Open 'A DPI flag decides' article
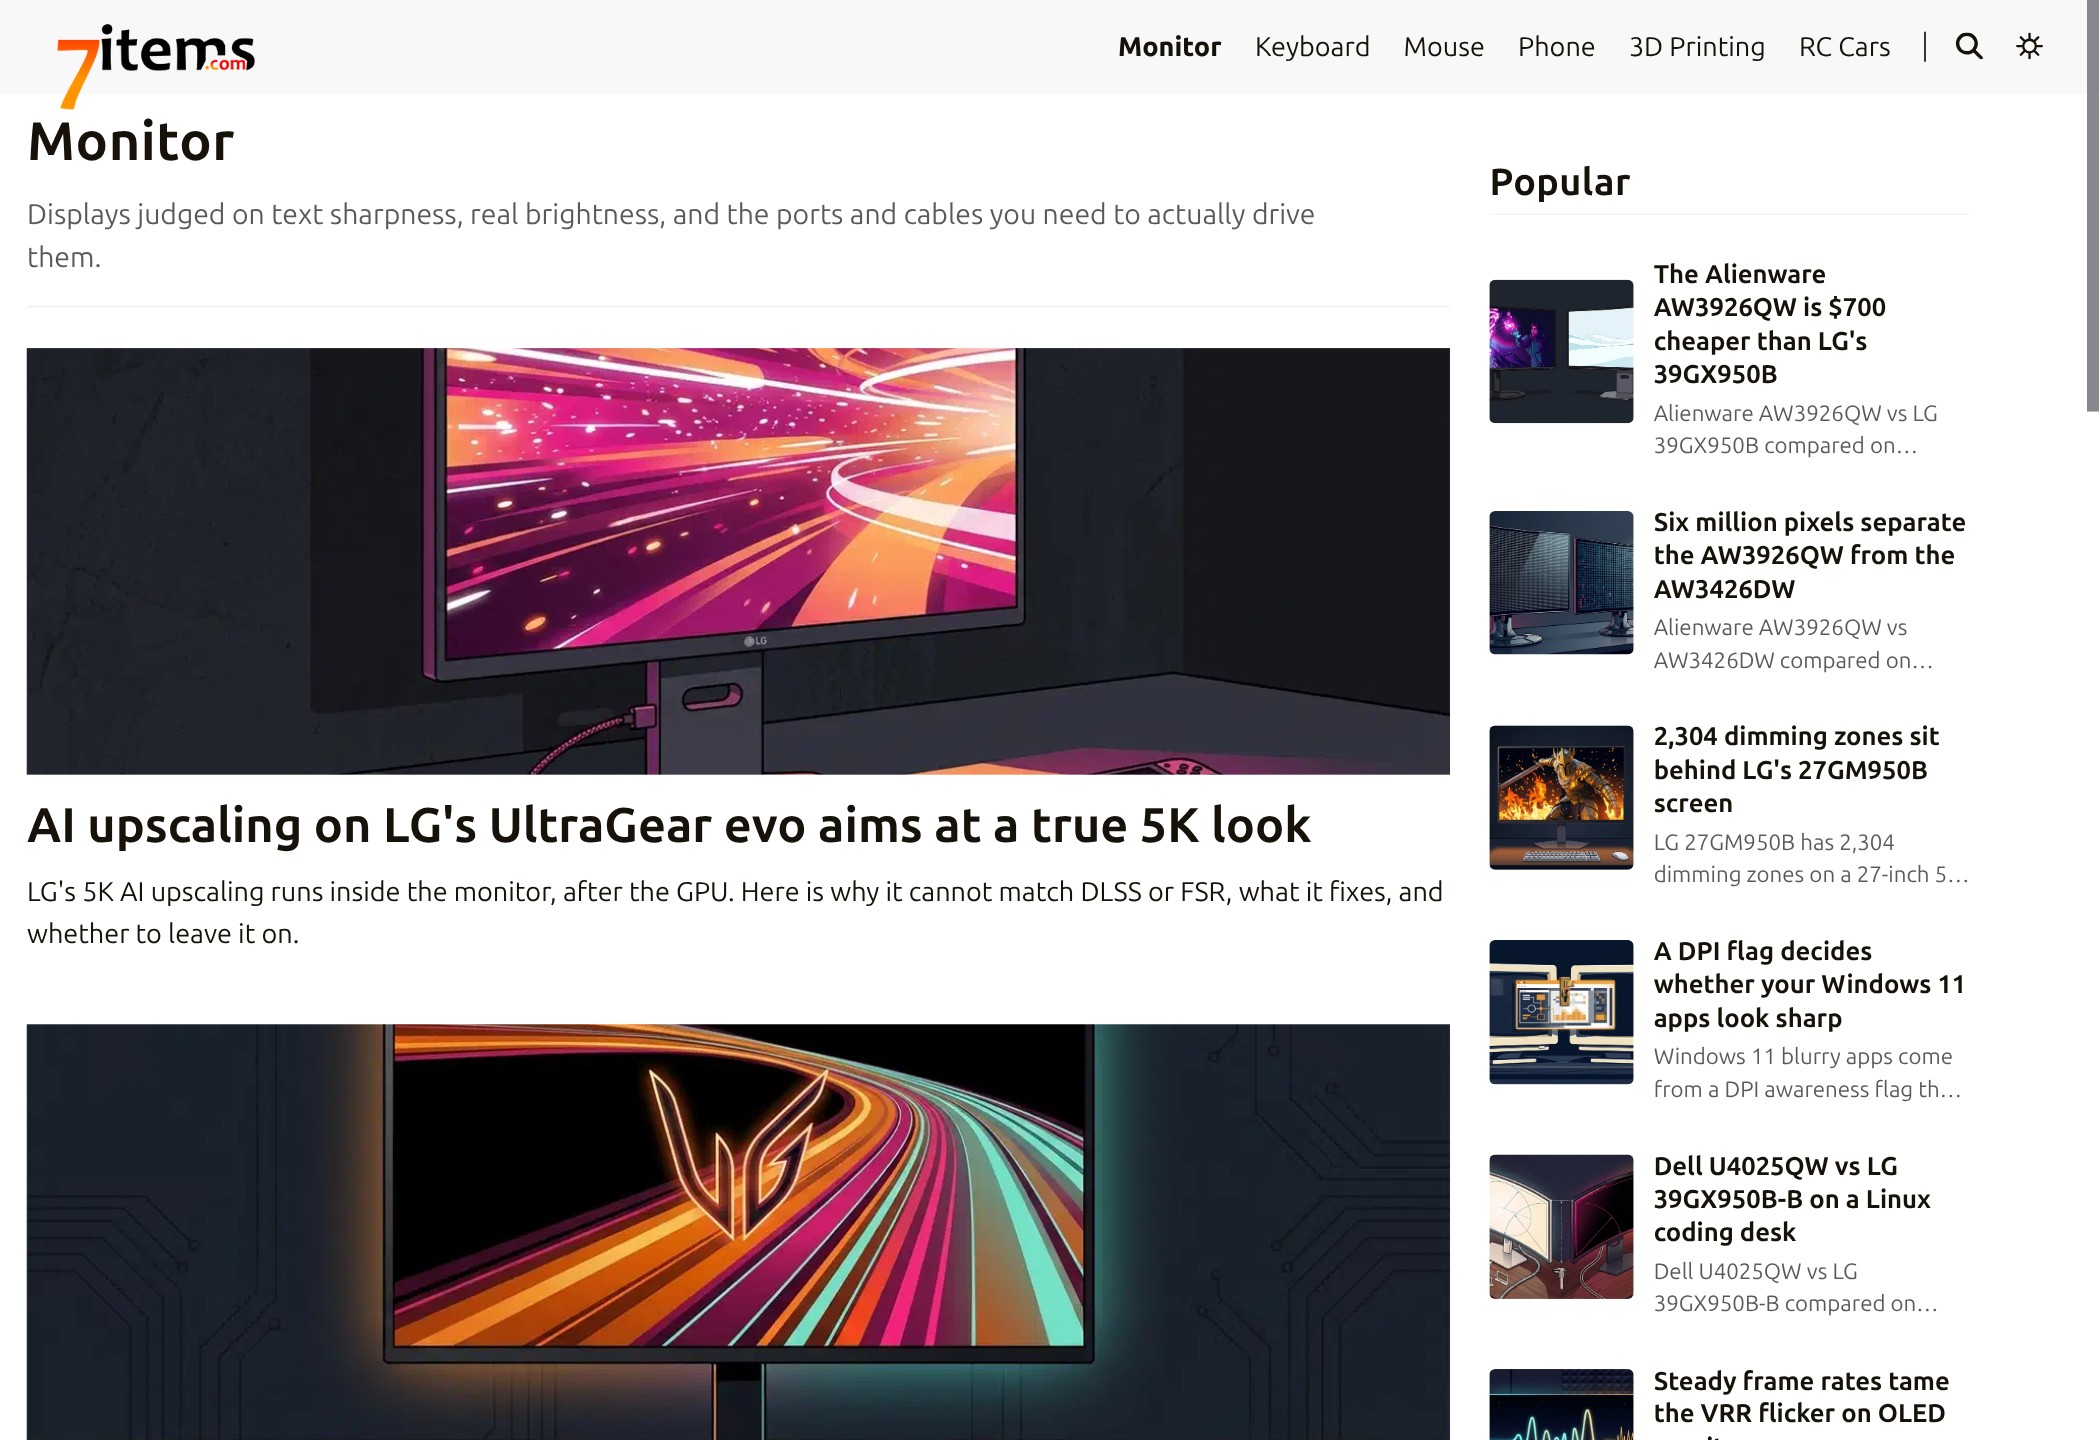 [x=1809, y=984]
